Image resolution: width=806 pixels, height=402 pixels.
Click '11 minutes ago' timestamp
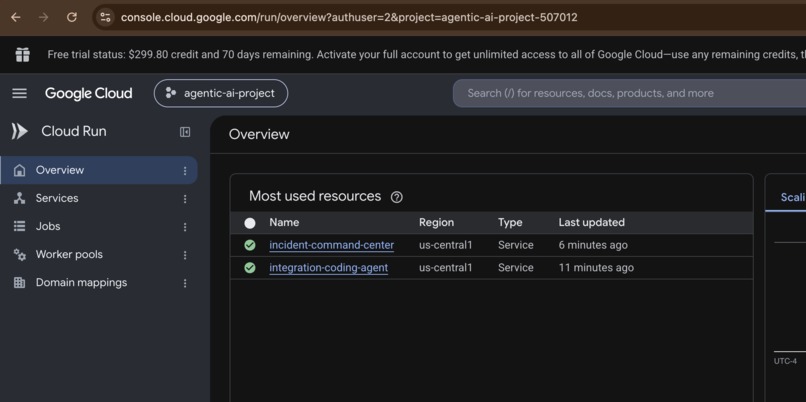[x=596, y=268]
